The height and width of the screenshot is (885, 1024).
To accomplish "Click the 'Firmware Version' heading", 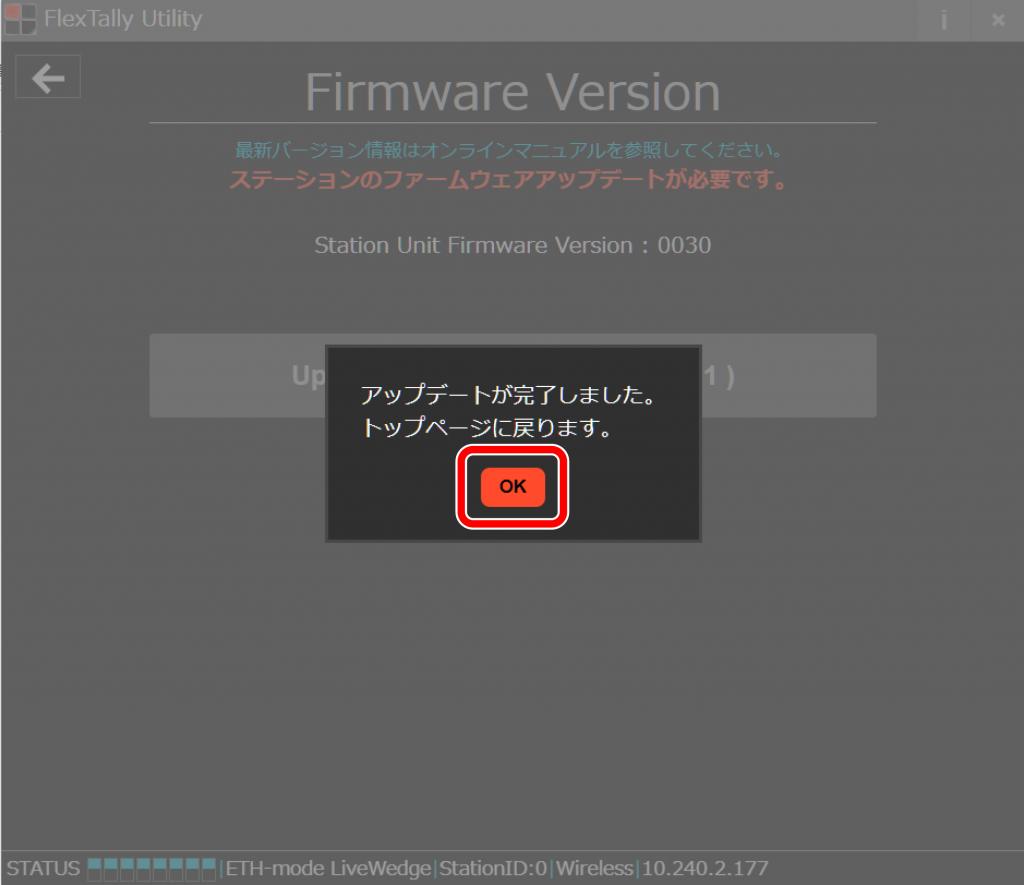I will click(x=513, y=92).
